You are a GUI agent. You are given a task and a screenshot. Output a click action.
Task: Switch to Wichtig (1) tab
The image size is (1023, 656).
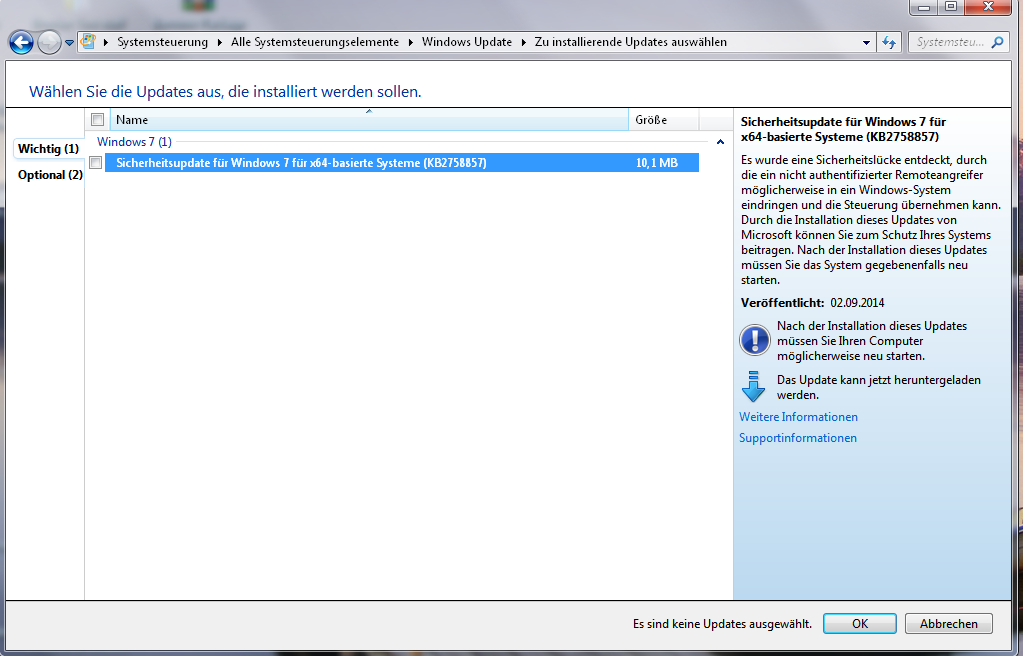pos(48,149)
